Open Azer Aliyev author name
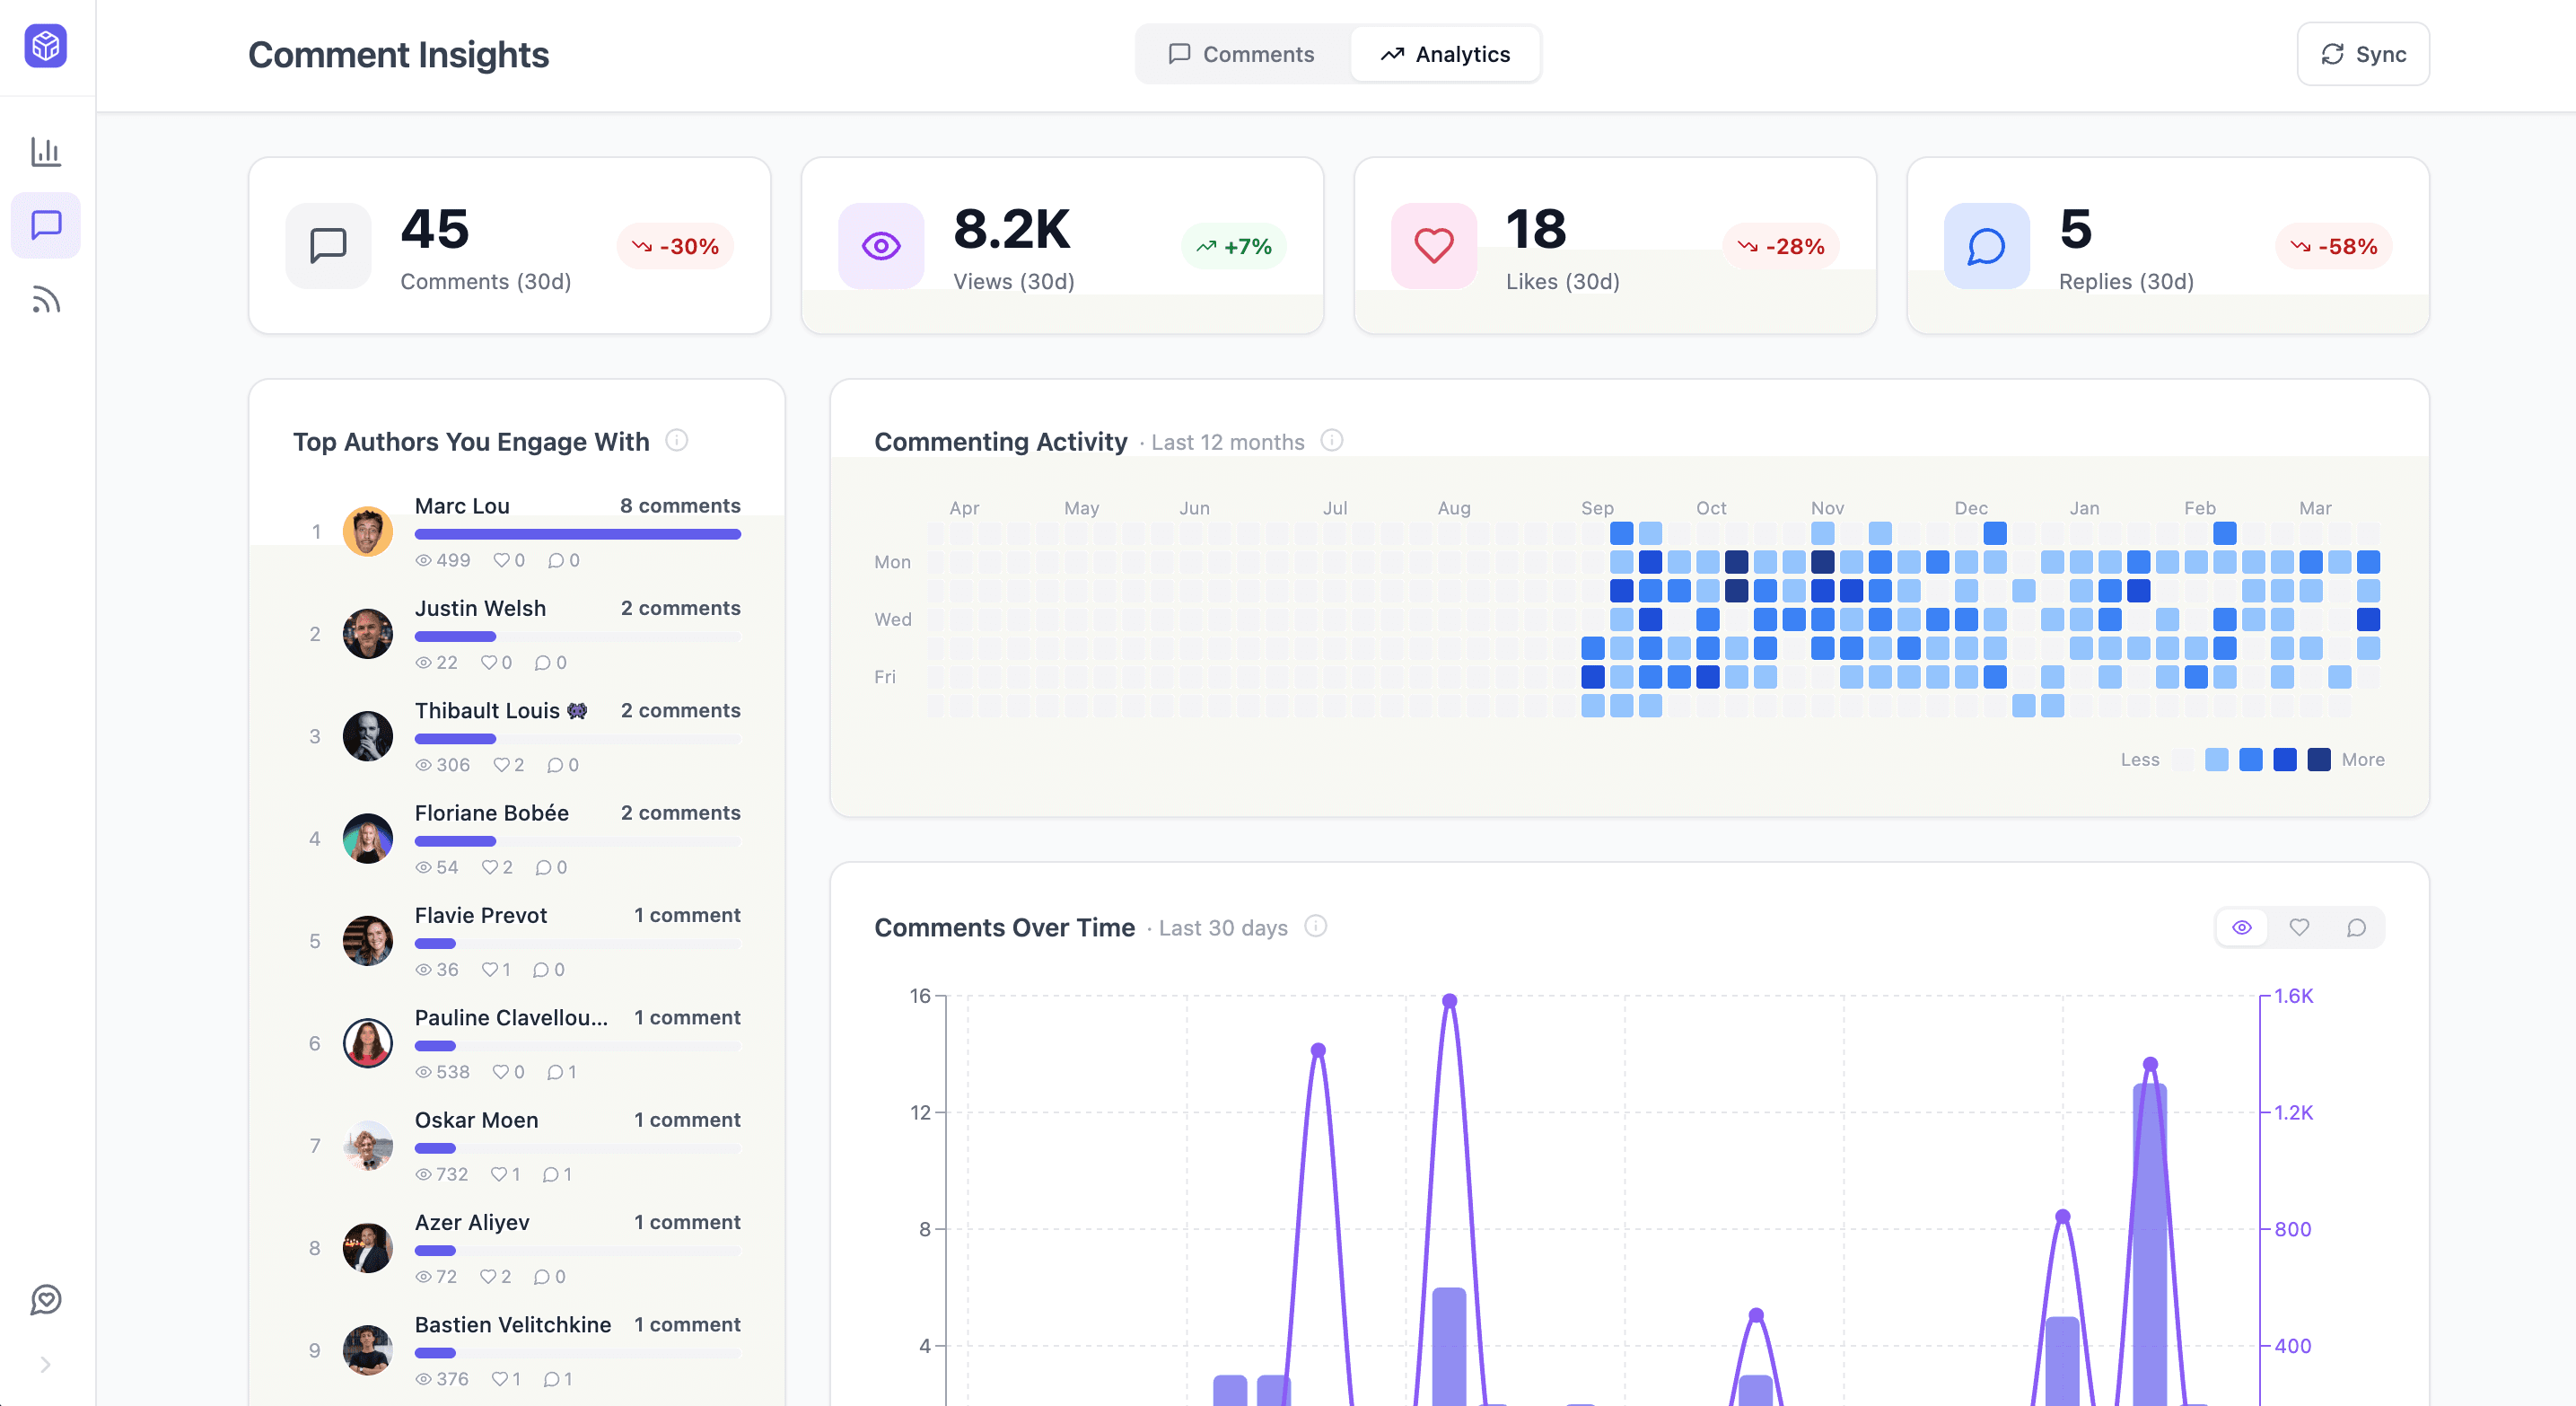Image resolution: width=2576 pixels, height=1406 pixels. [472, 1222]
